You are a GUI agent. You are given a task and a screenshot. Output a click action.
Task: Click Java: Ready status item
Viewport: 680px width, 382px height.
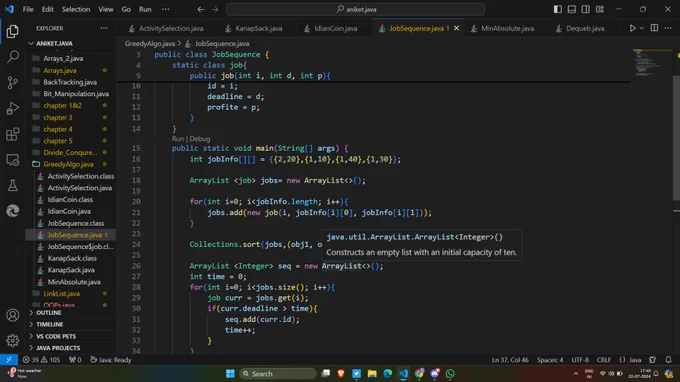point(111,359)
